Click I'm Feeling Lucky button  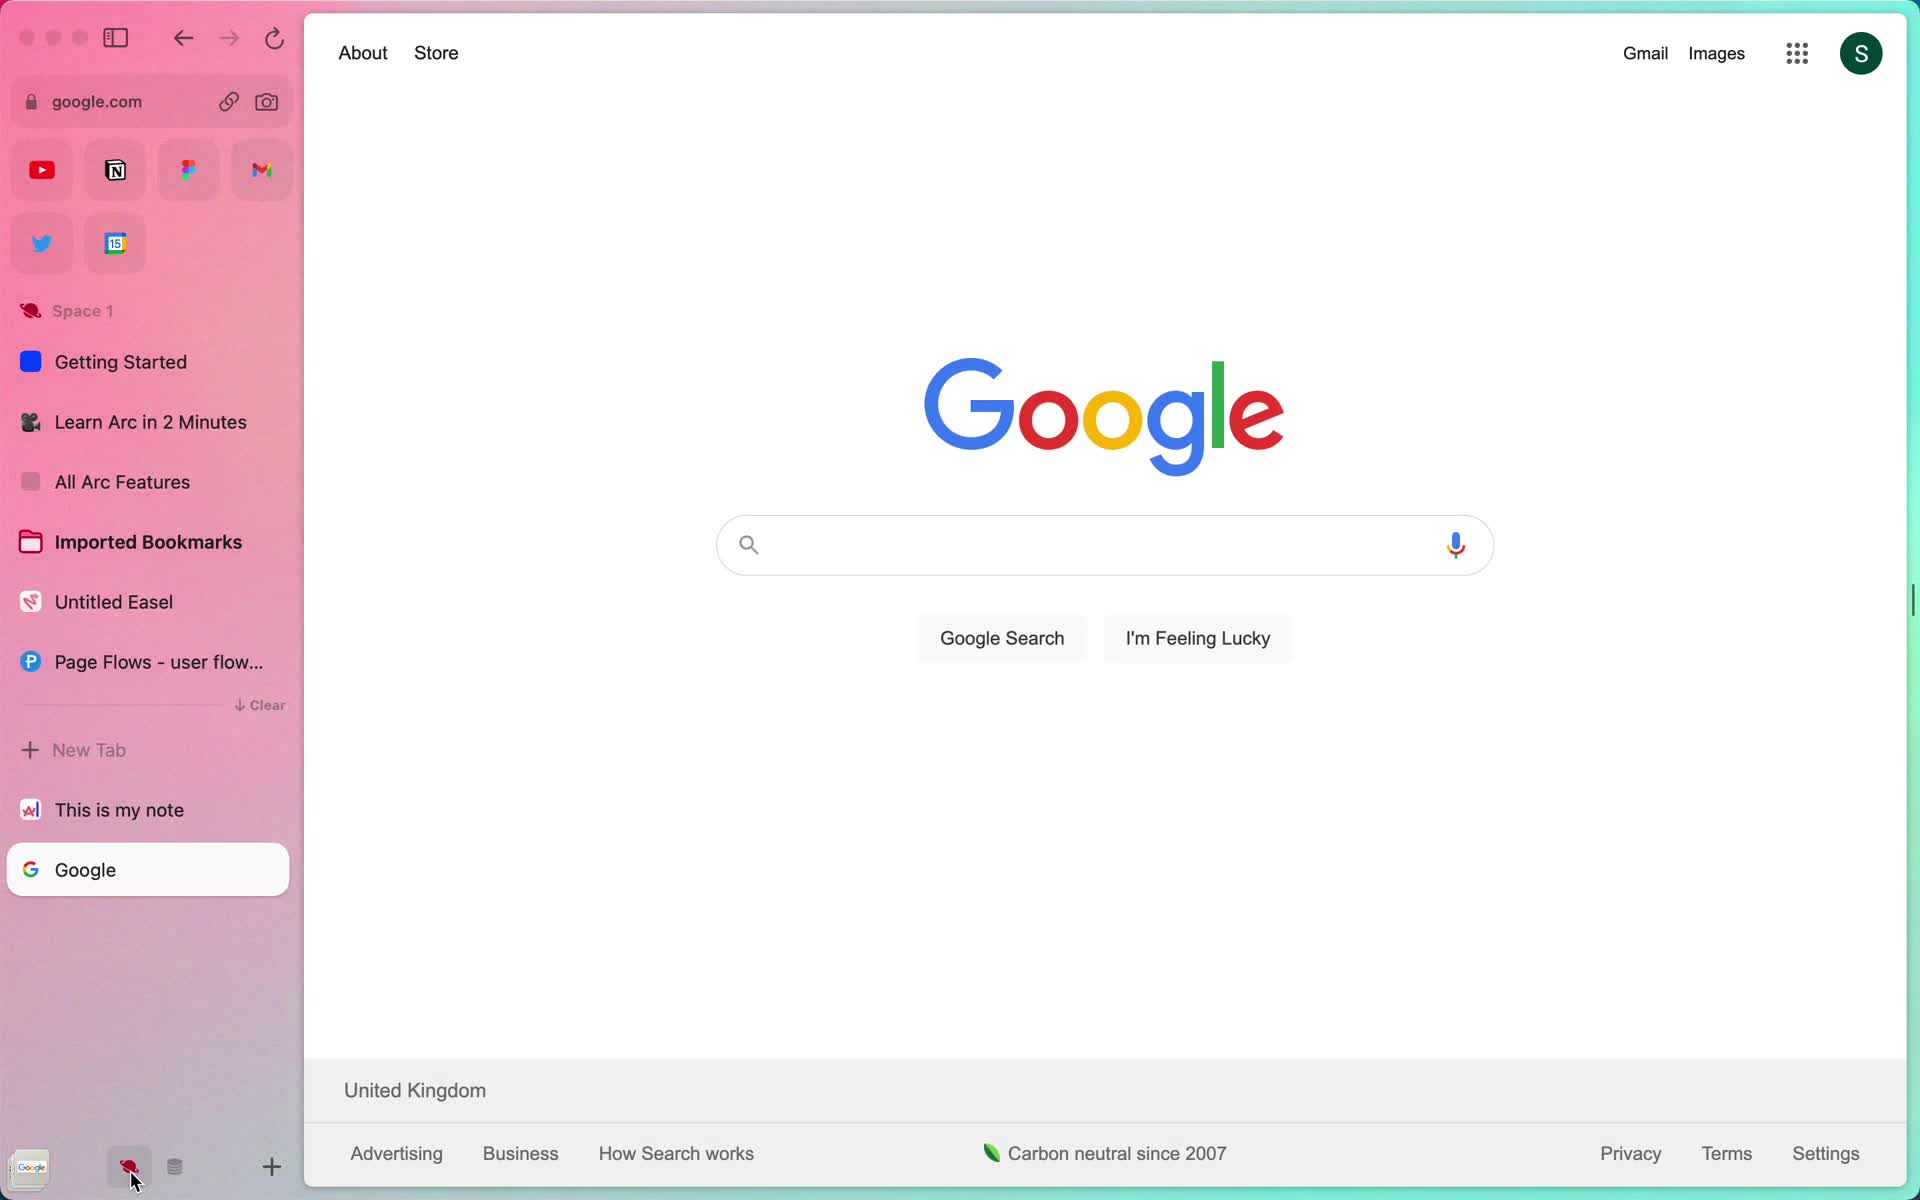coord(1198,637)
